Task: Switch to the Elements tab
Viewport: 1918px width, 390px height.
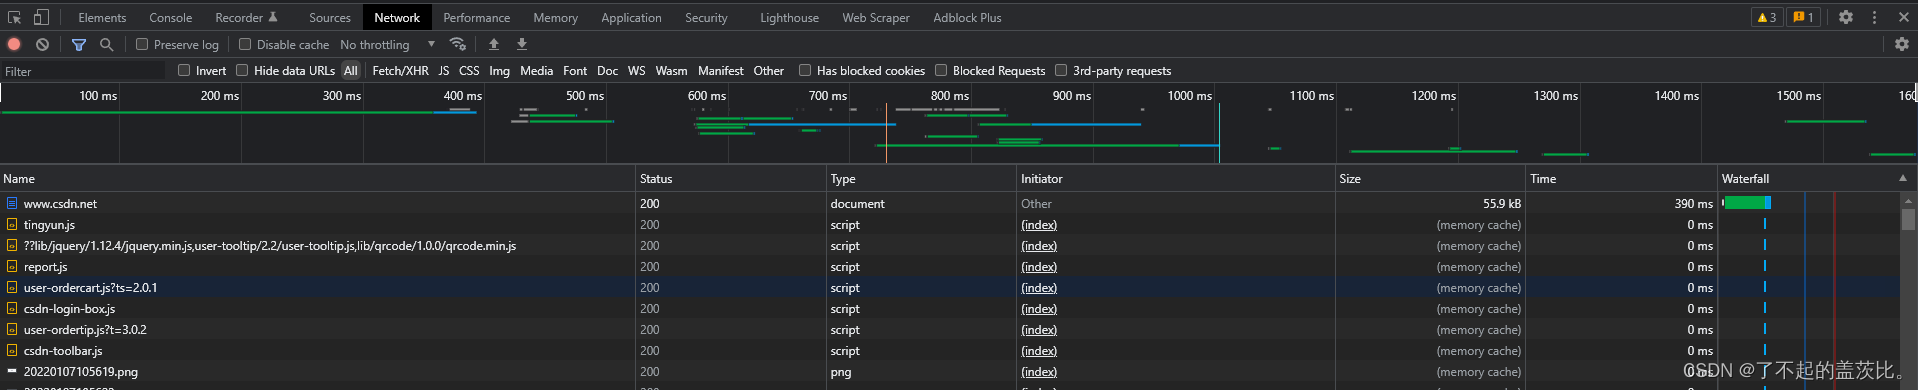Action: coord(102,17)
